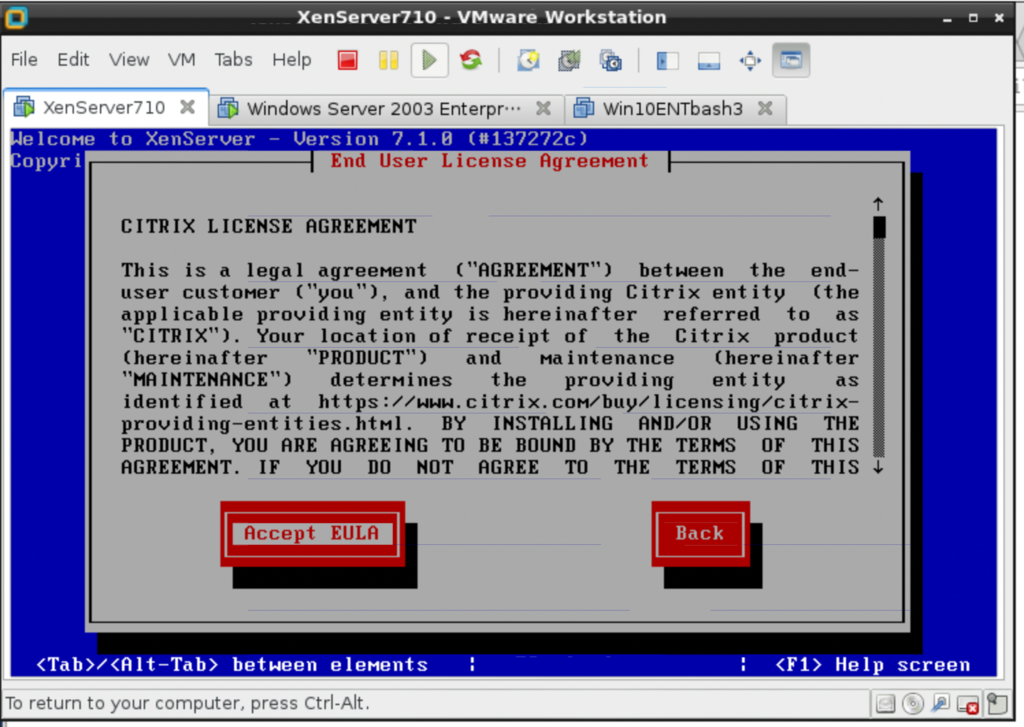1024x727 pixels.
Task: Click 'To return to your computer' status text
Action: pyautogui.click(x=187, y=703)
